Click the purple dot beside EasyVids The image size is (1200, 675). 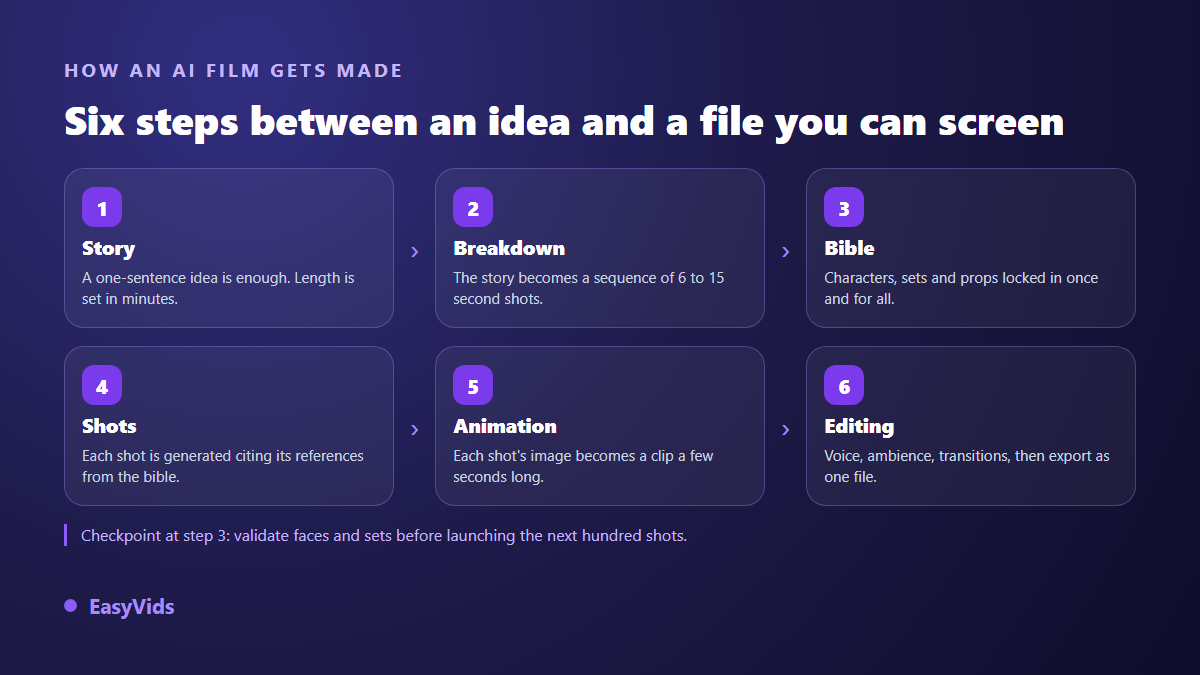70,606
